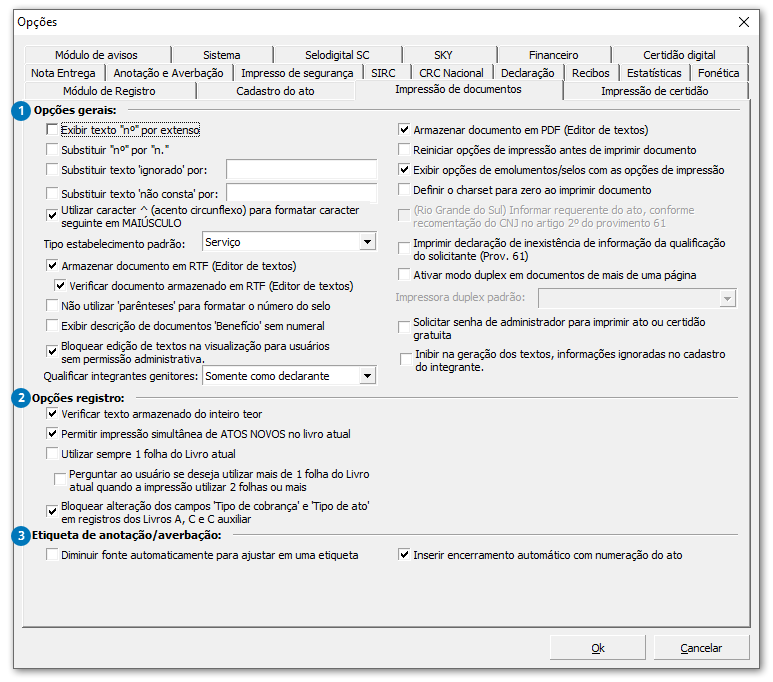The width and height of the screenshot is (773, 682).
Task: Switch to 'SIRC' tab
Action: [384, 73]
